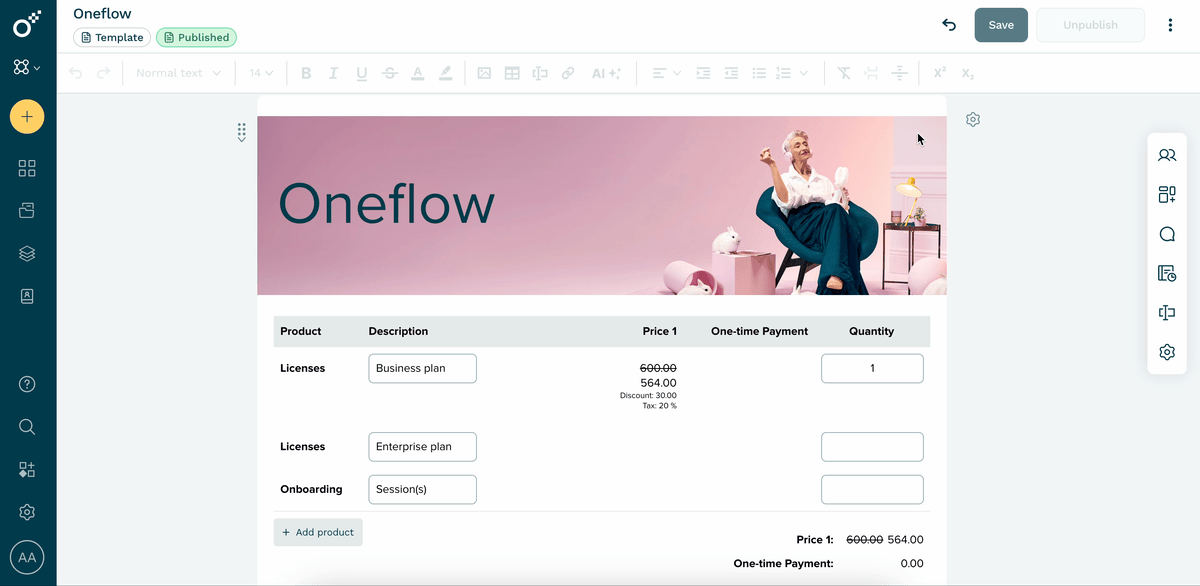Click the Template tag
The height and width of the screenshot is (586, 1200).
tap(112, 37)
